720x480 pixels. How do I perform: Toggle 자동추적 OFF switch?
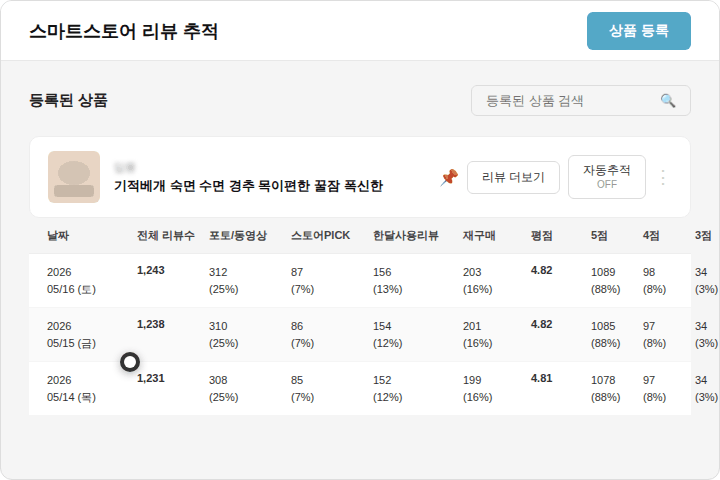click(x=607, y=177)
